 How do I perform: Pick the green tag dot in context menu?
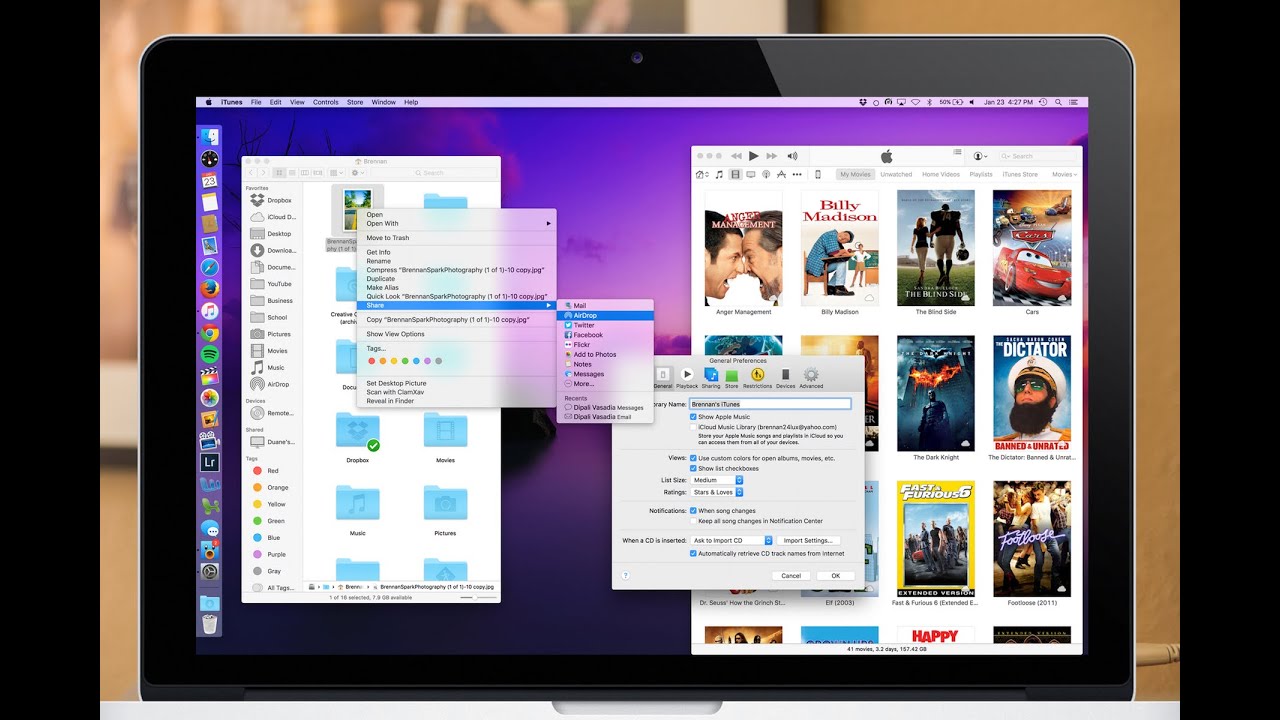tap(405, 361)
